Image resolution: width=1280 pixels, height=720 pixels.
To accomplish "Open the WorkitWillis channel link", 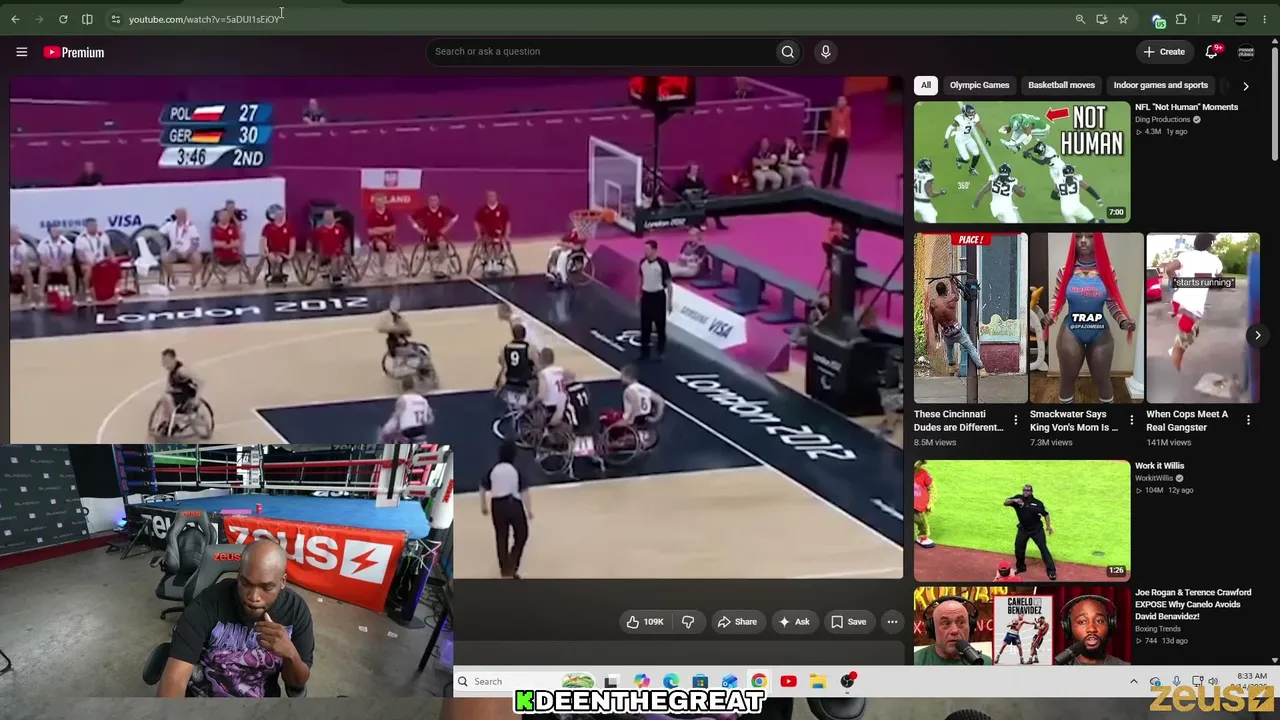I will (x=1154, y=478).
